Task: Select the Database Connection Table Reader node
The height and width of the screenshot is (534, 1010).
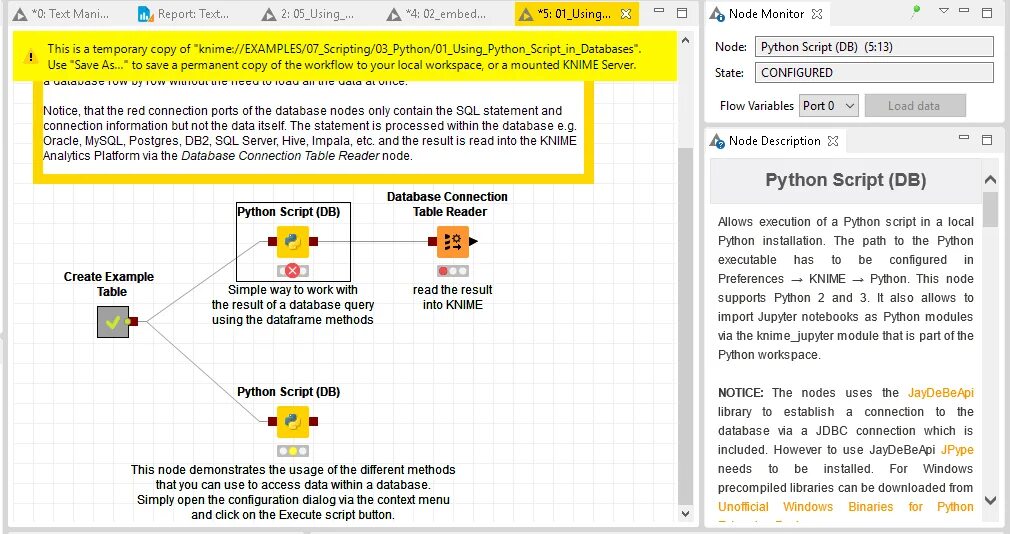Action: [453, 242]
